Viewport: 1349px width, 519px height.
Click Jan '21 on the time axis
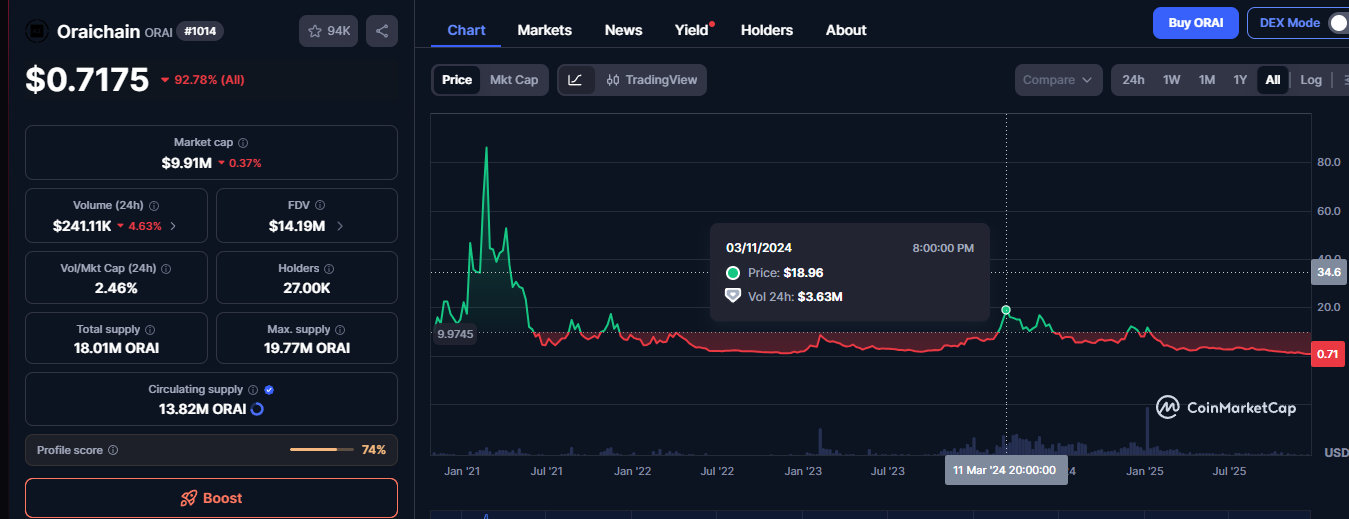click(464, 470)
